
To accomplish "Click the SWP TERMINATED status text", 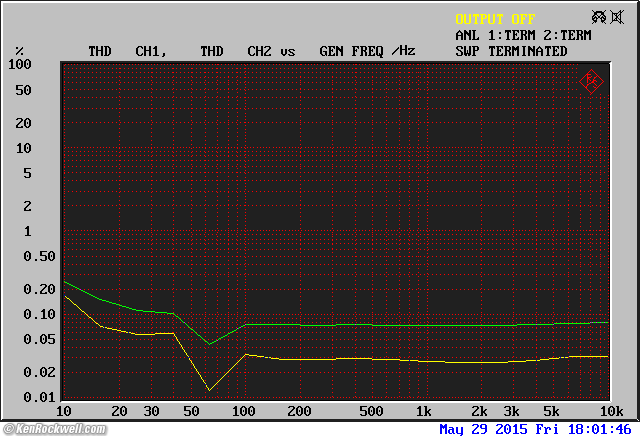I will (x=511, y=51).
